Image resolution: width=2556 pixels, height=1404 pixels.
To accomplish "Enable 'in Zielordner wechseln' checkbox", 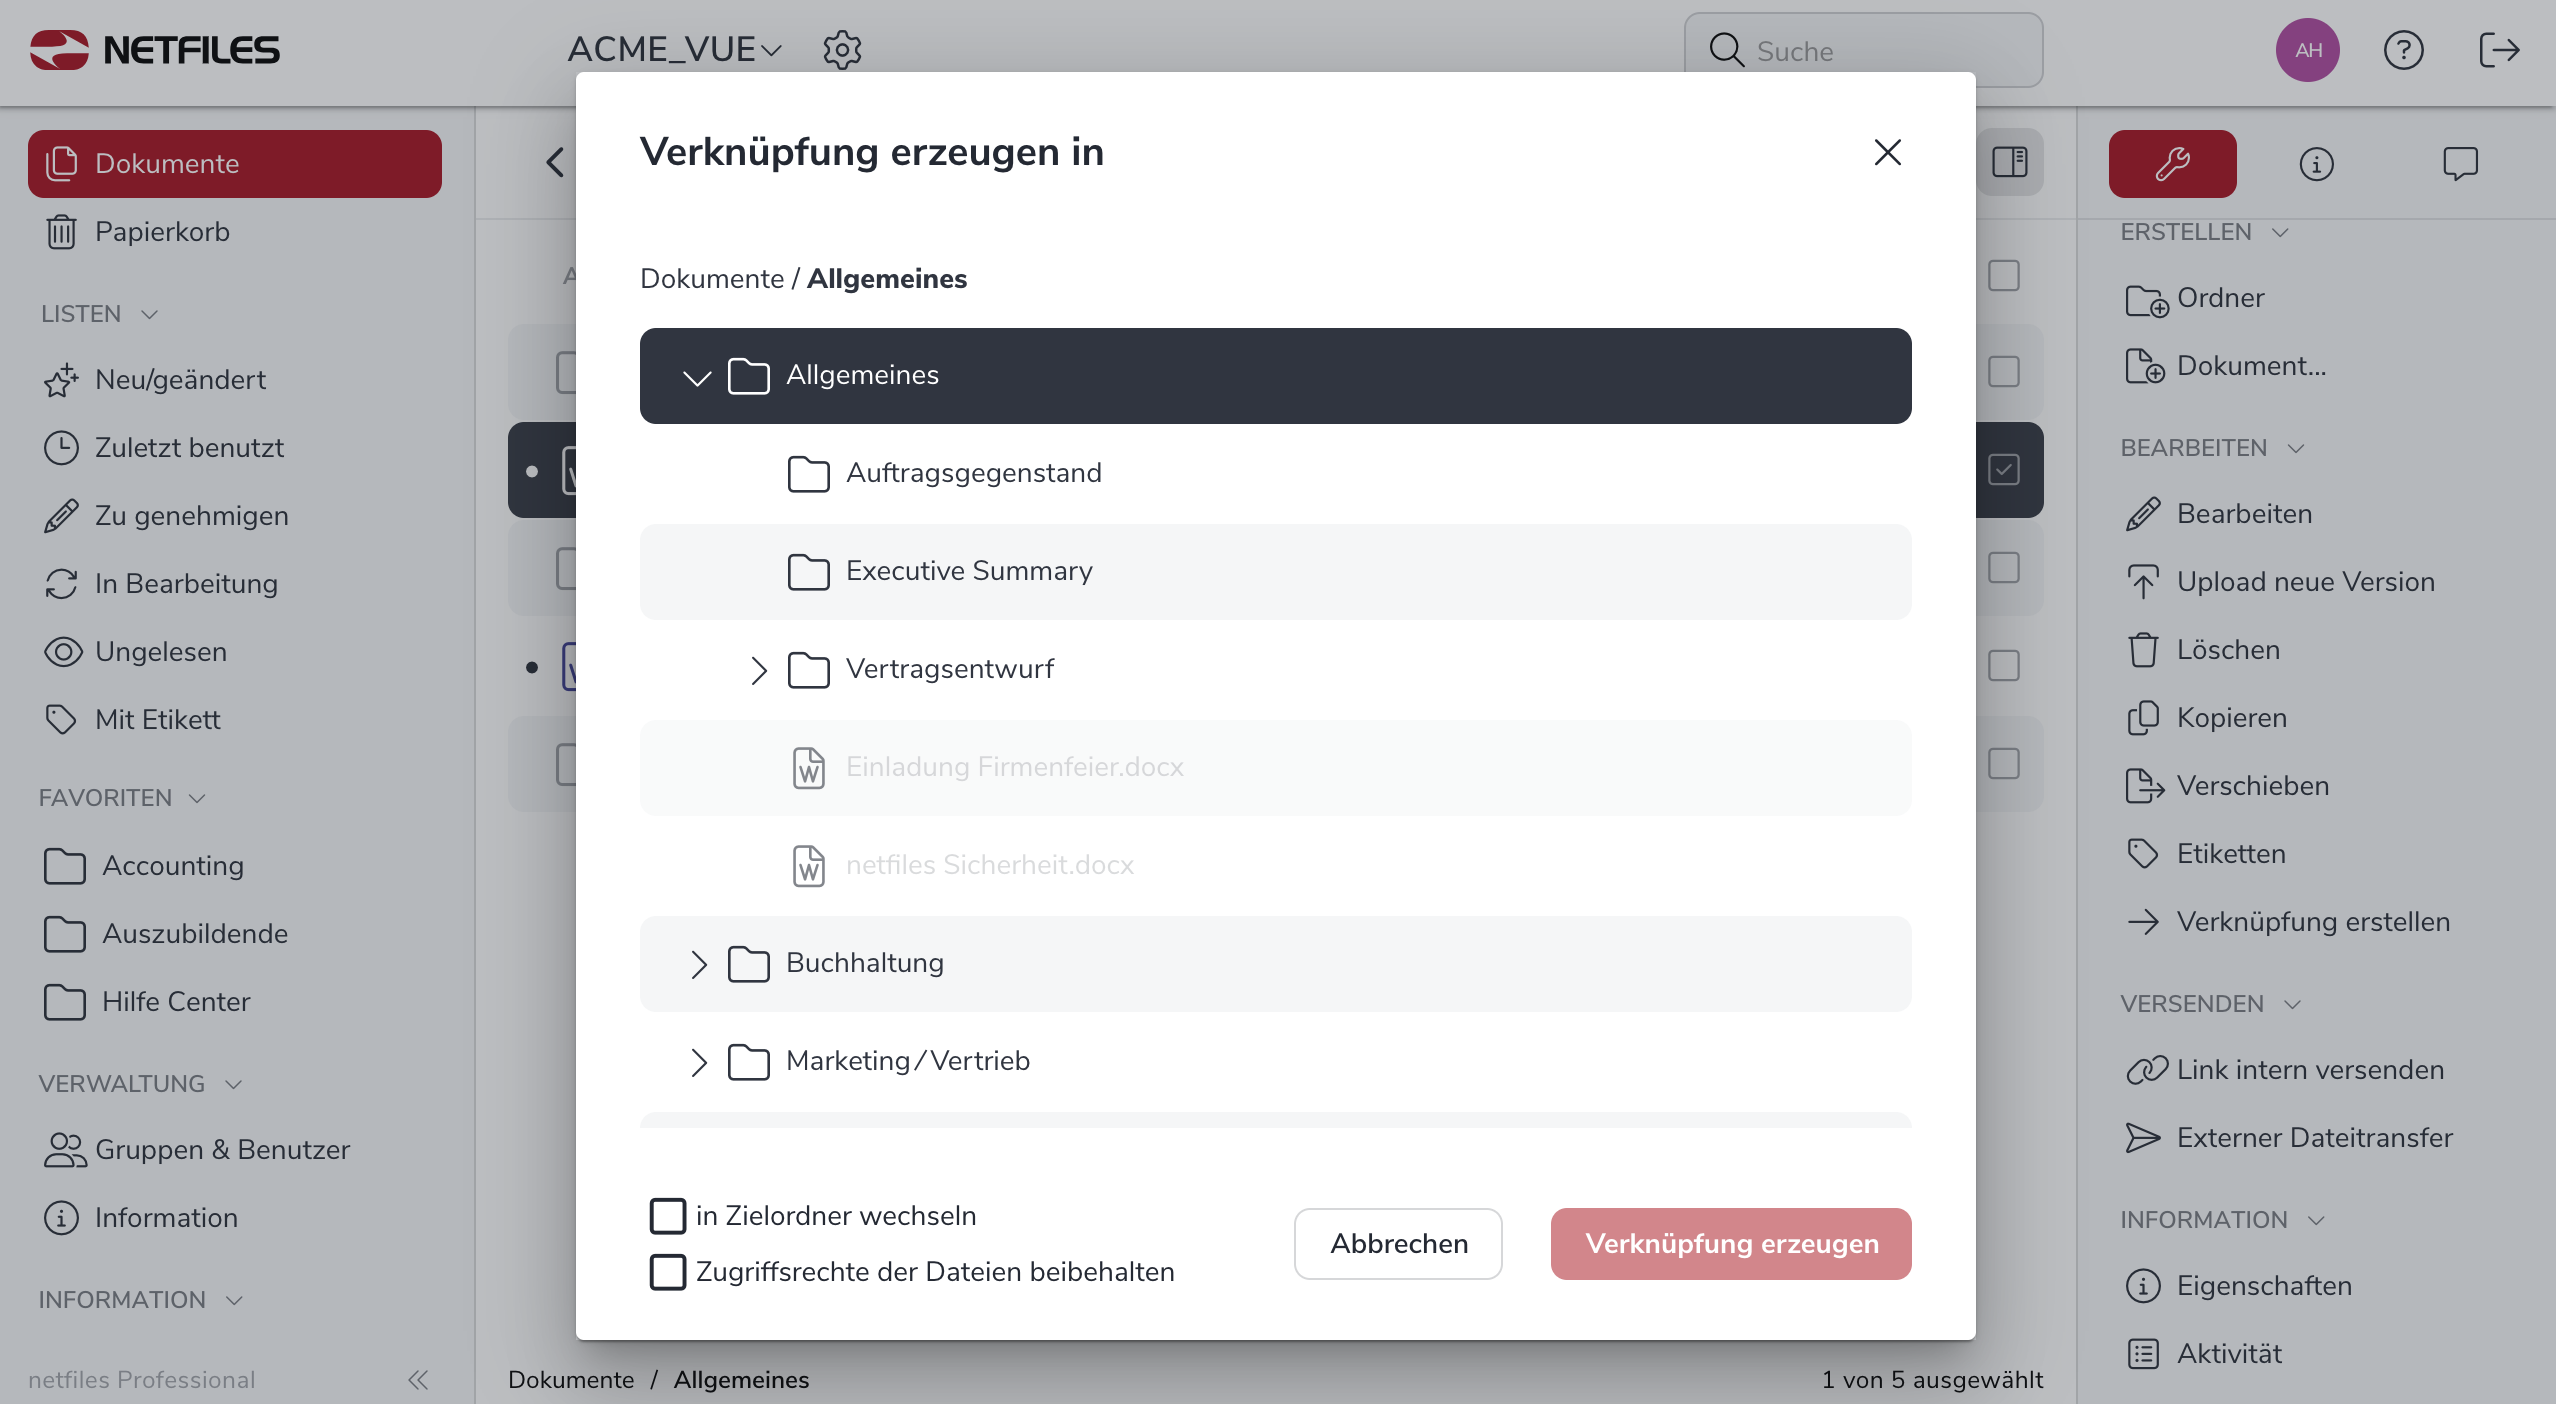I will click(x=668, y=1216).
